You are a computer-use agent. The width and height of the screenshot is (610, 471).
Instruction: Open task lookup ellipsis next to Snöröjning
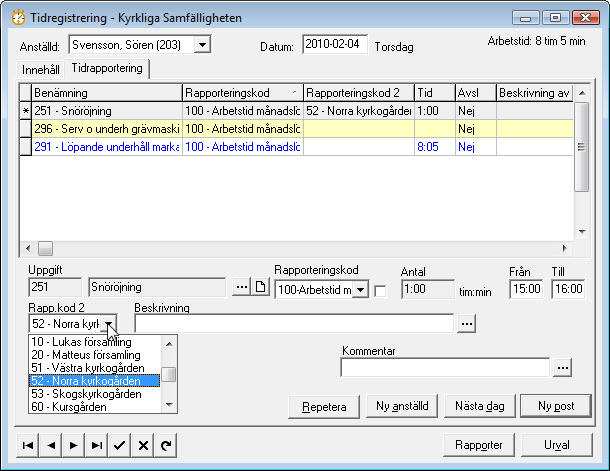tap(241, 287)
